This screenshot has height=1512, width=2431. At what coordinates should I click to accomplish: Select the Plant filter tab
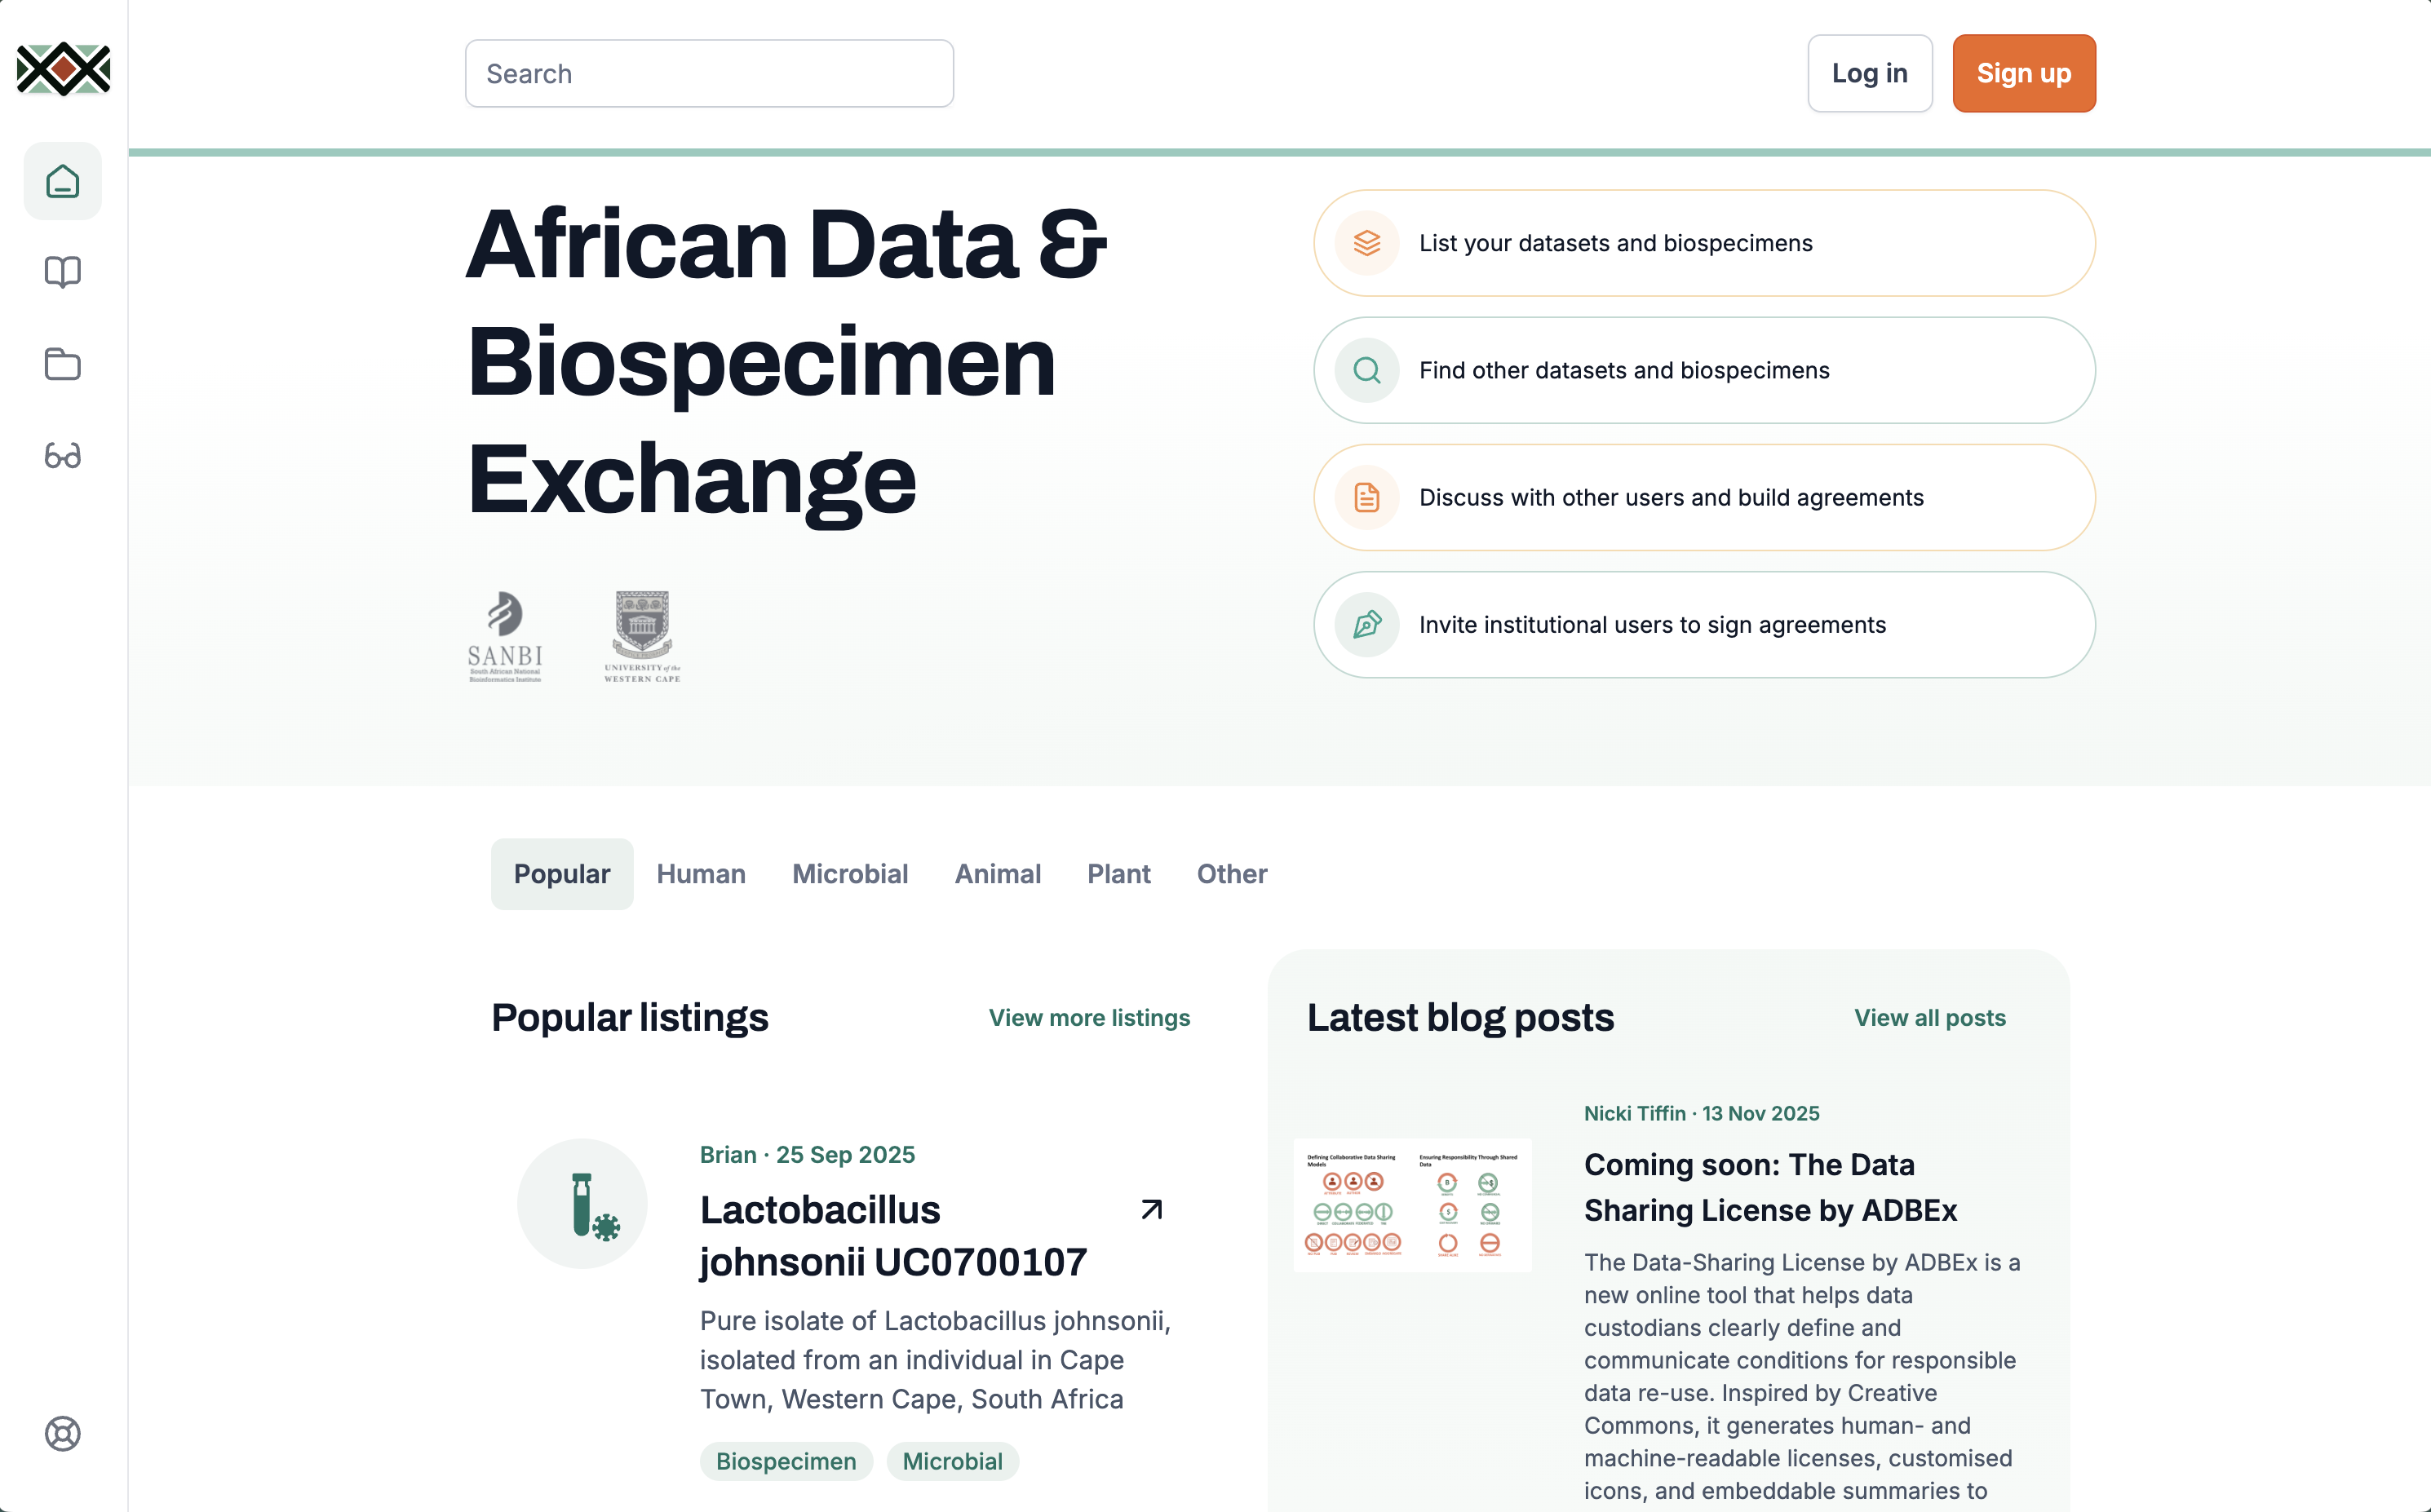[1118, 873]
